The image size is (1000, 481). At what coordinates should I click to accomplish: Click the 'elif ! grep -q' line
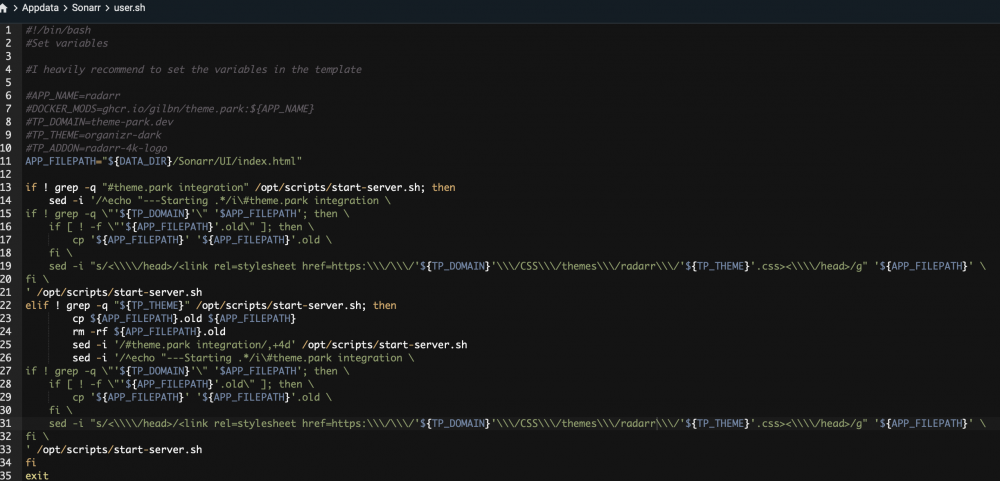tap(211, 306)
